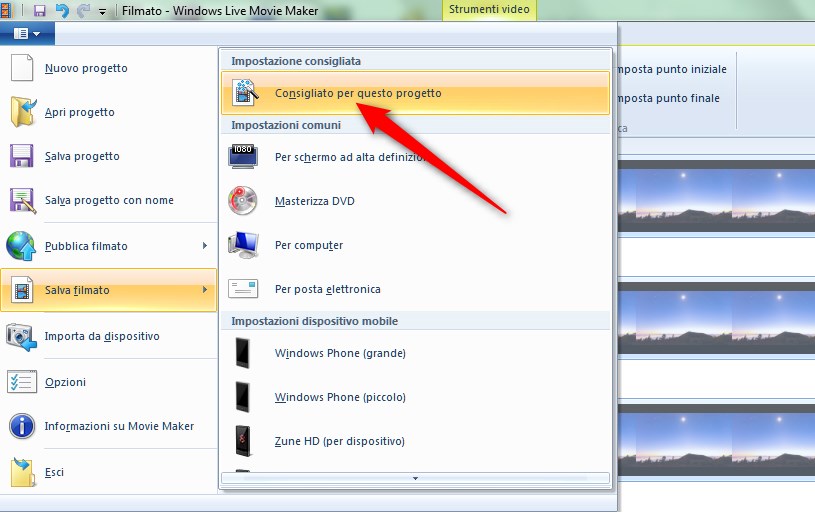Click the Masterizza DVD disc icon

click(x=243, y=201)
